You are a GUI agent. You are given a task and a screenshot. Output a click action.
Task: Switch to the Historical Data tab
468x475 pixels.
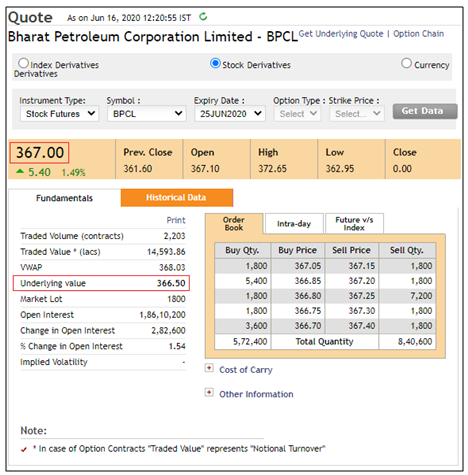pos(177,198)
